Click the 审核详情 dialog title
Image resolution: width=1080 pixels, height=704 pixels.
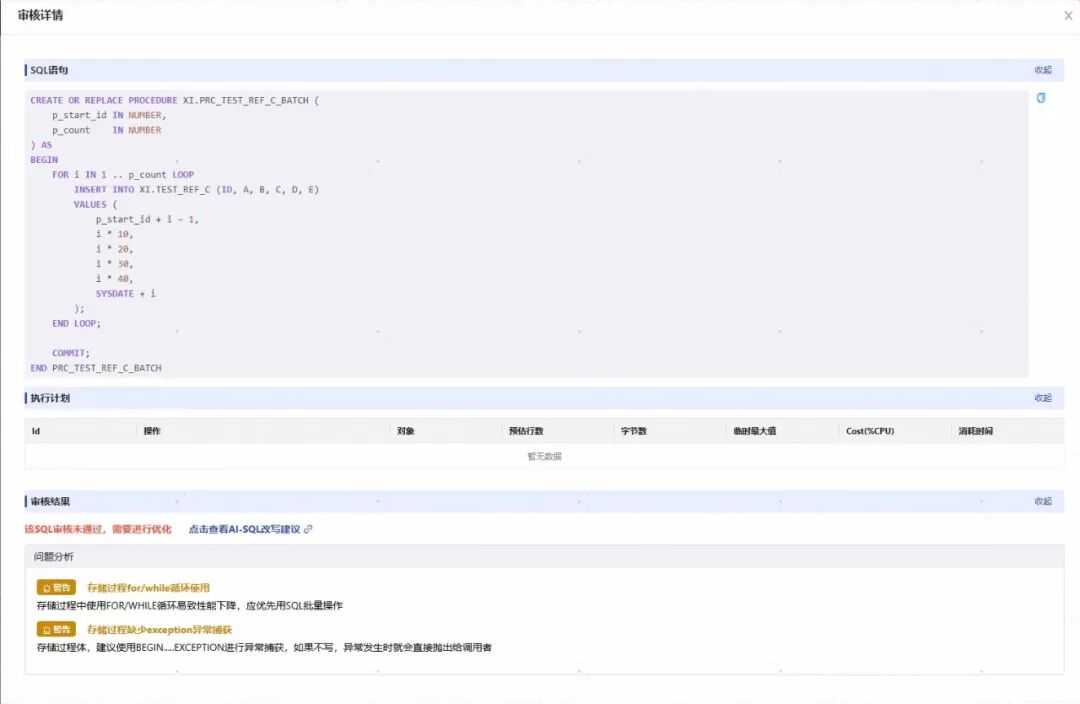tap(40, 15)
